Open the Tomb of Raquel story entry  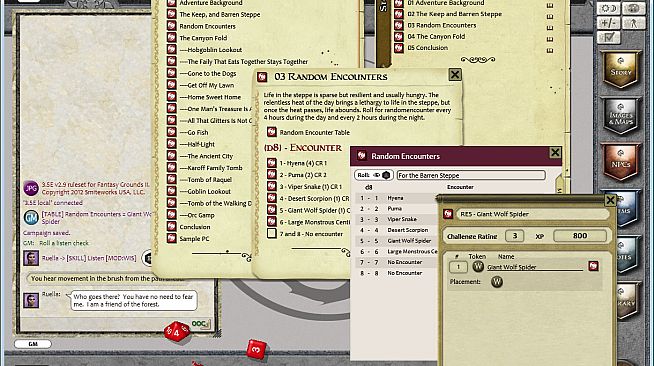209,180
